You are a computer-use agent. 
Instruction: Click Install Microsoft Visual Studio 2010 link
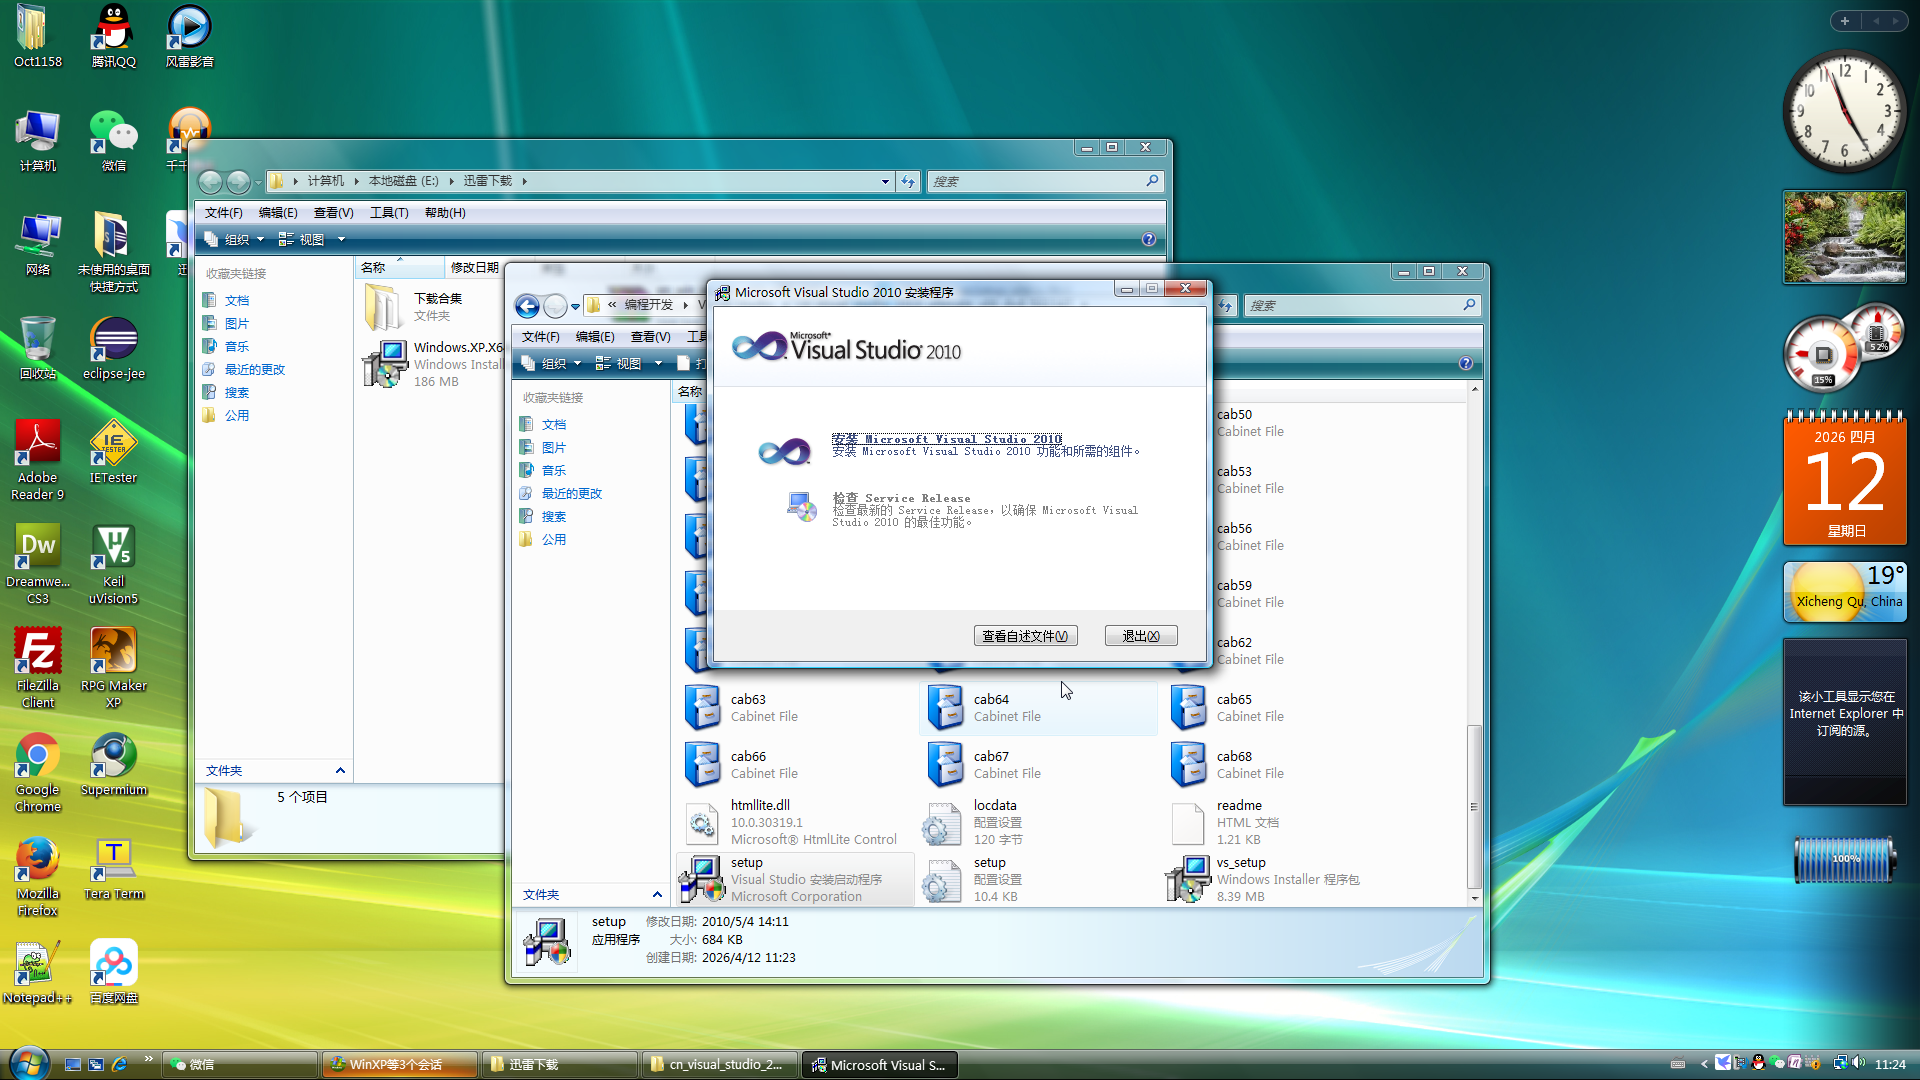[946, 439]
